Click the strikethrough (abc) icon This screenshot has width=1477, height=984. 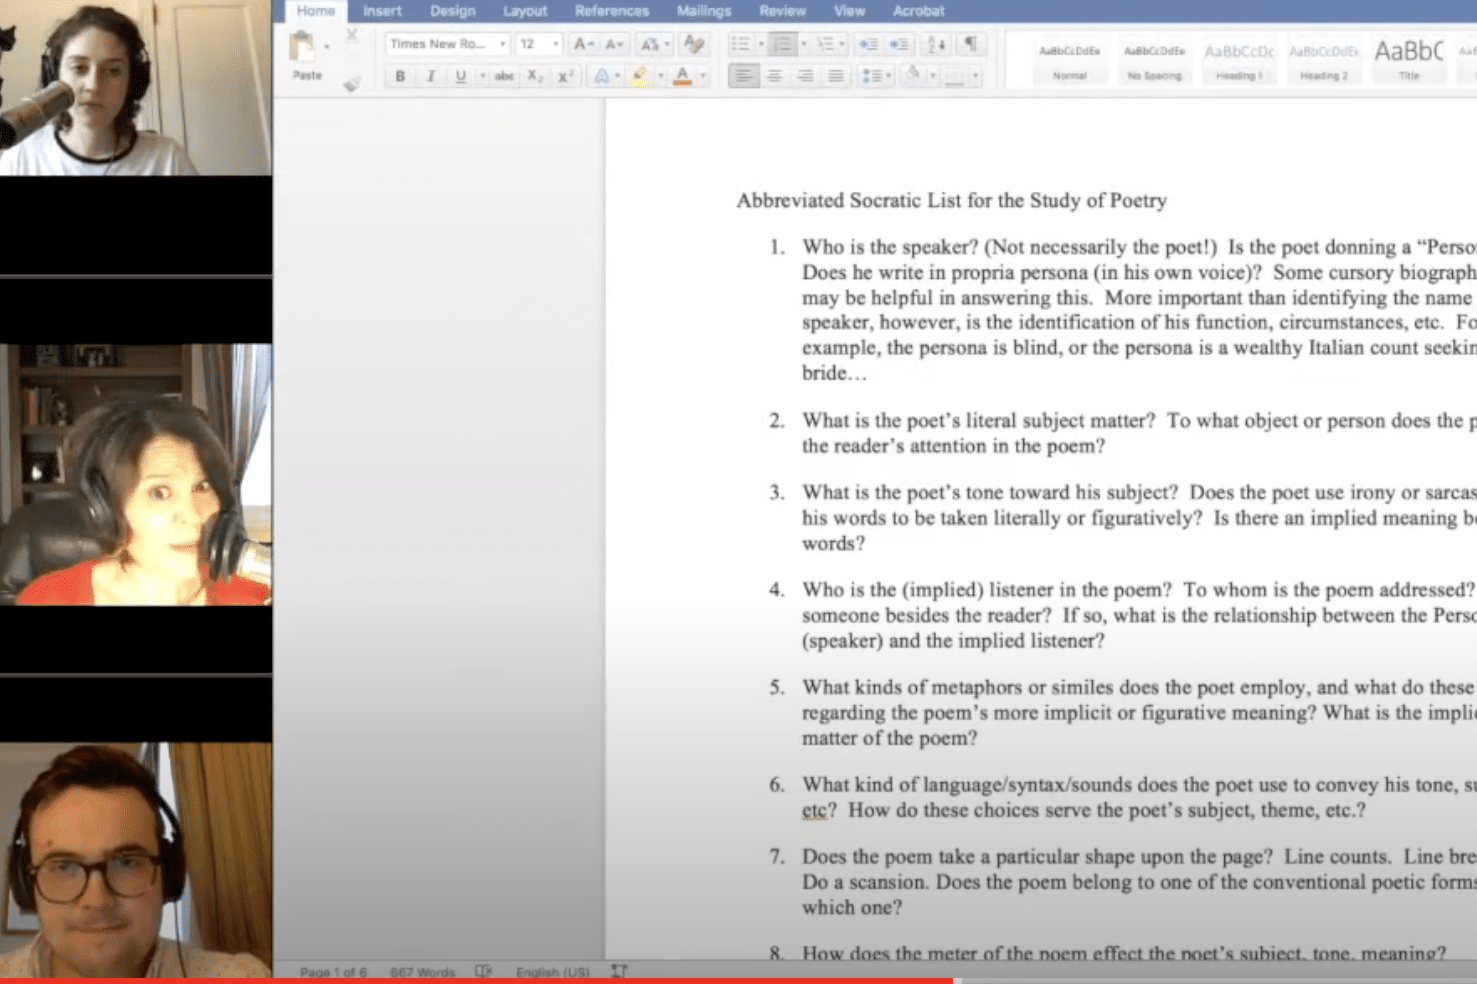[504, 76]
